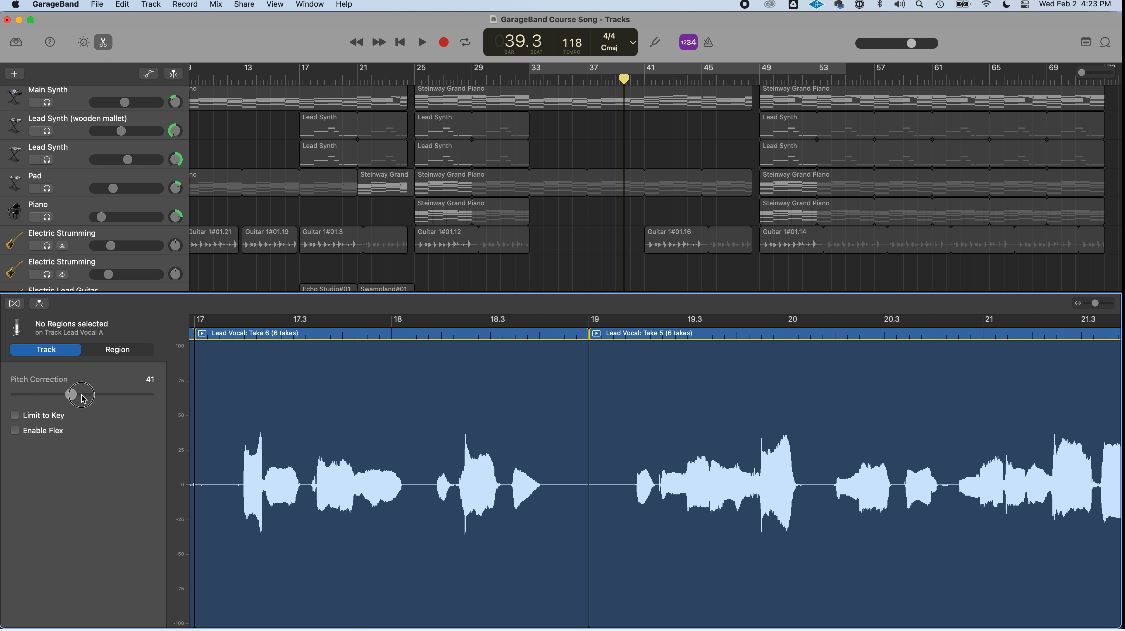This screenshot has width=1125, height=631.
Task: Click the yellow playhead marker in the ruler
Action: (x=623, y=79)
